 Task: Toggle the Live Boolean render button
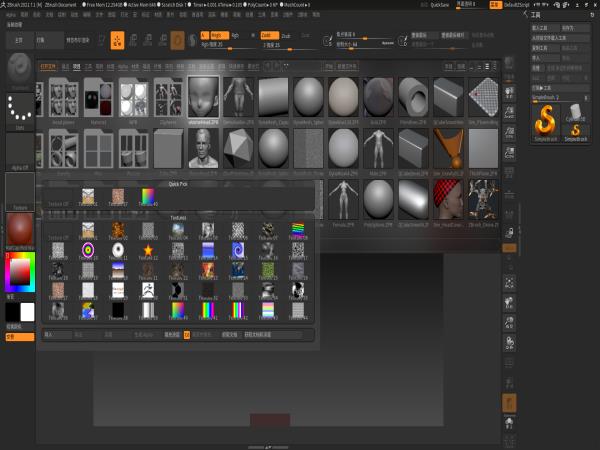pyautogui.click(x=78, y=40)
